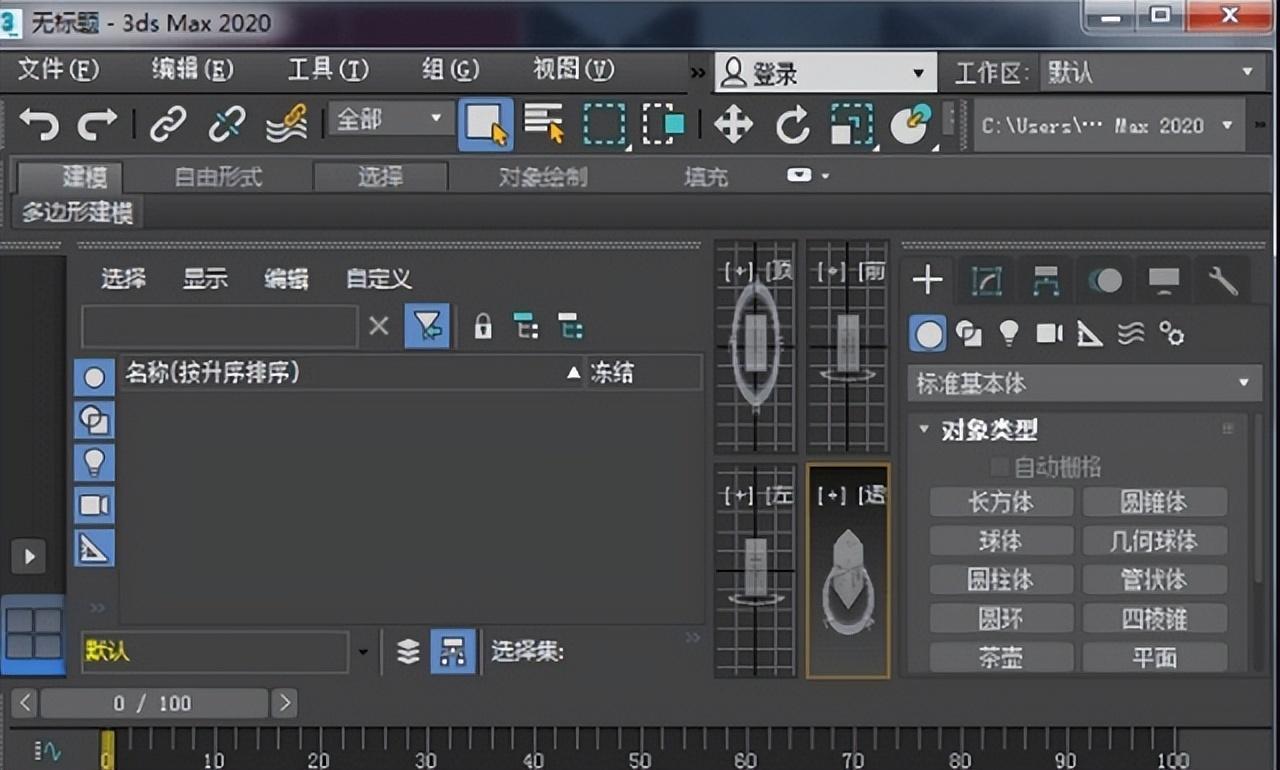Open Select by Name icon

pos(541,123)
